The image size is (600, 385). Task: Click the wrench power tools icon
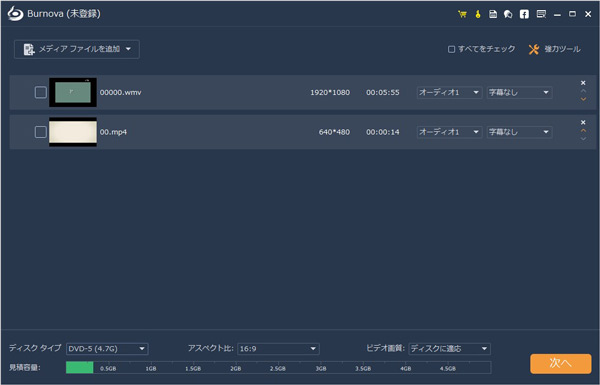[534, 49]
